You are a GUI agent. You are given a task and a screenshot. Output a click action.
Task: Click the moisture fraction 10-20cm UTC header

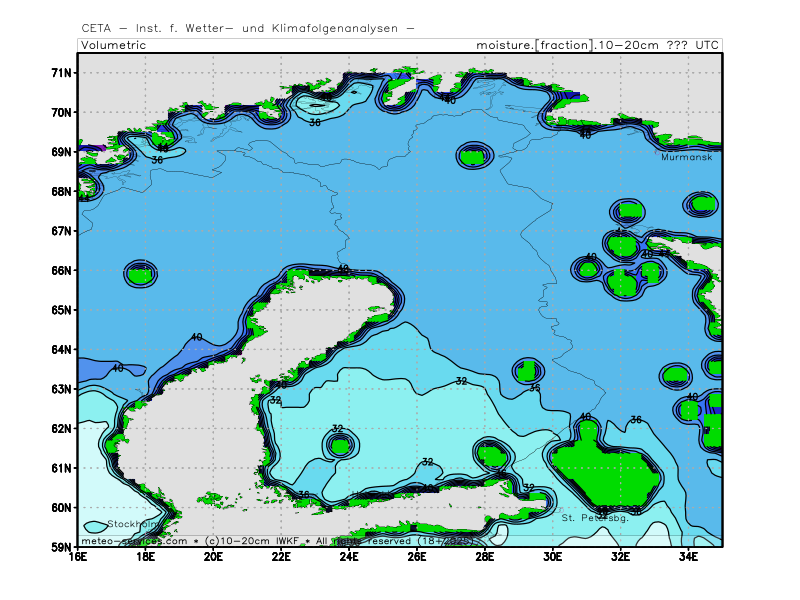tap(598, 45)
